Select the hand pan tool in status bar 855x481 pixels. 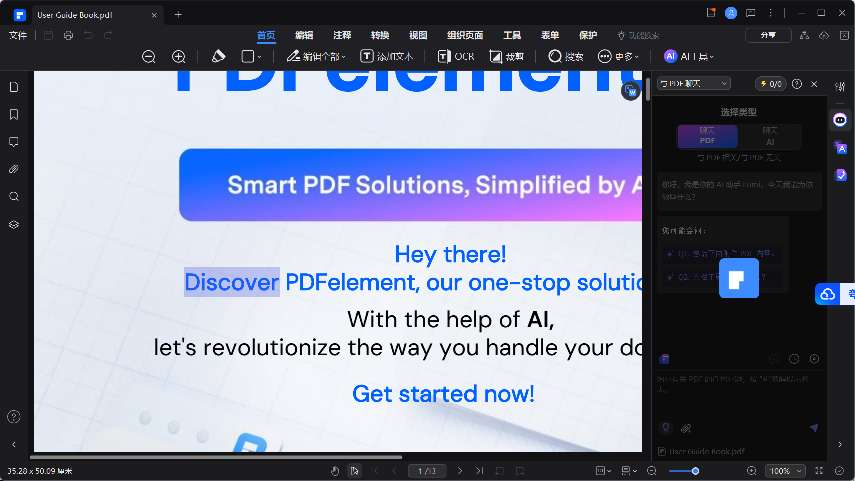[x=335, y=470]
